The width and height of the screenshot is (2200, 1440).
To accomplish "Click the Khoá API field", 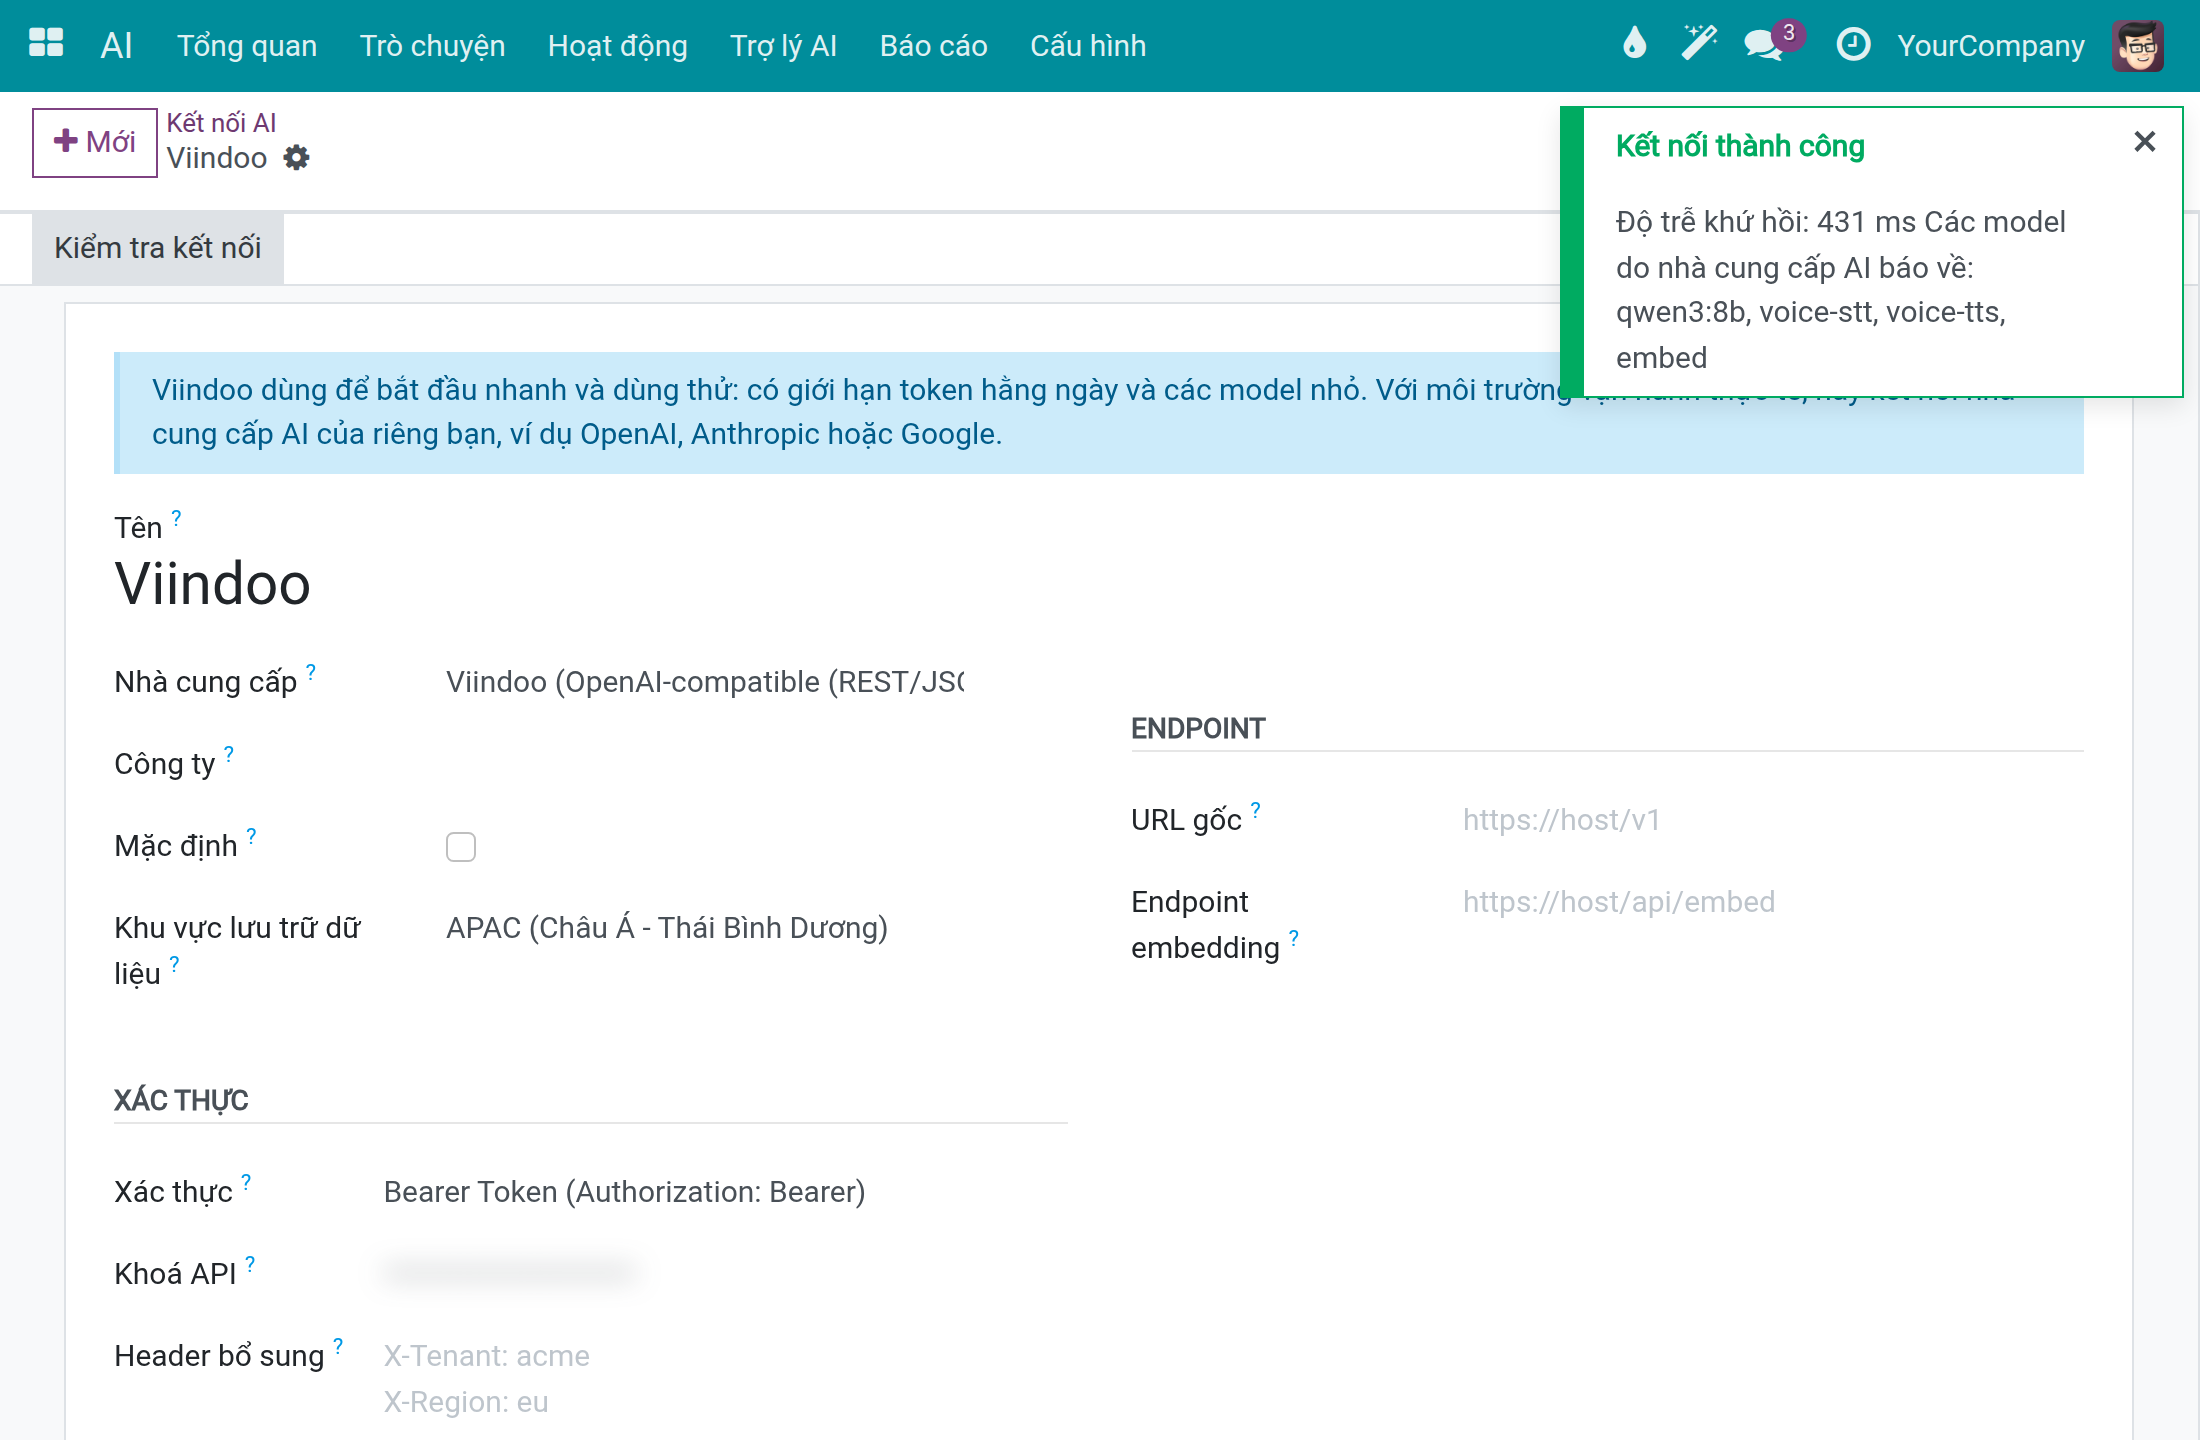I will [725, 1272].
